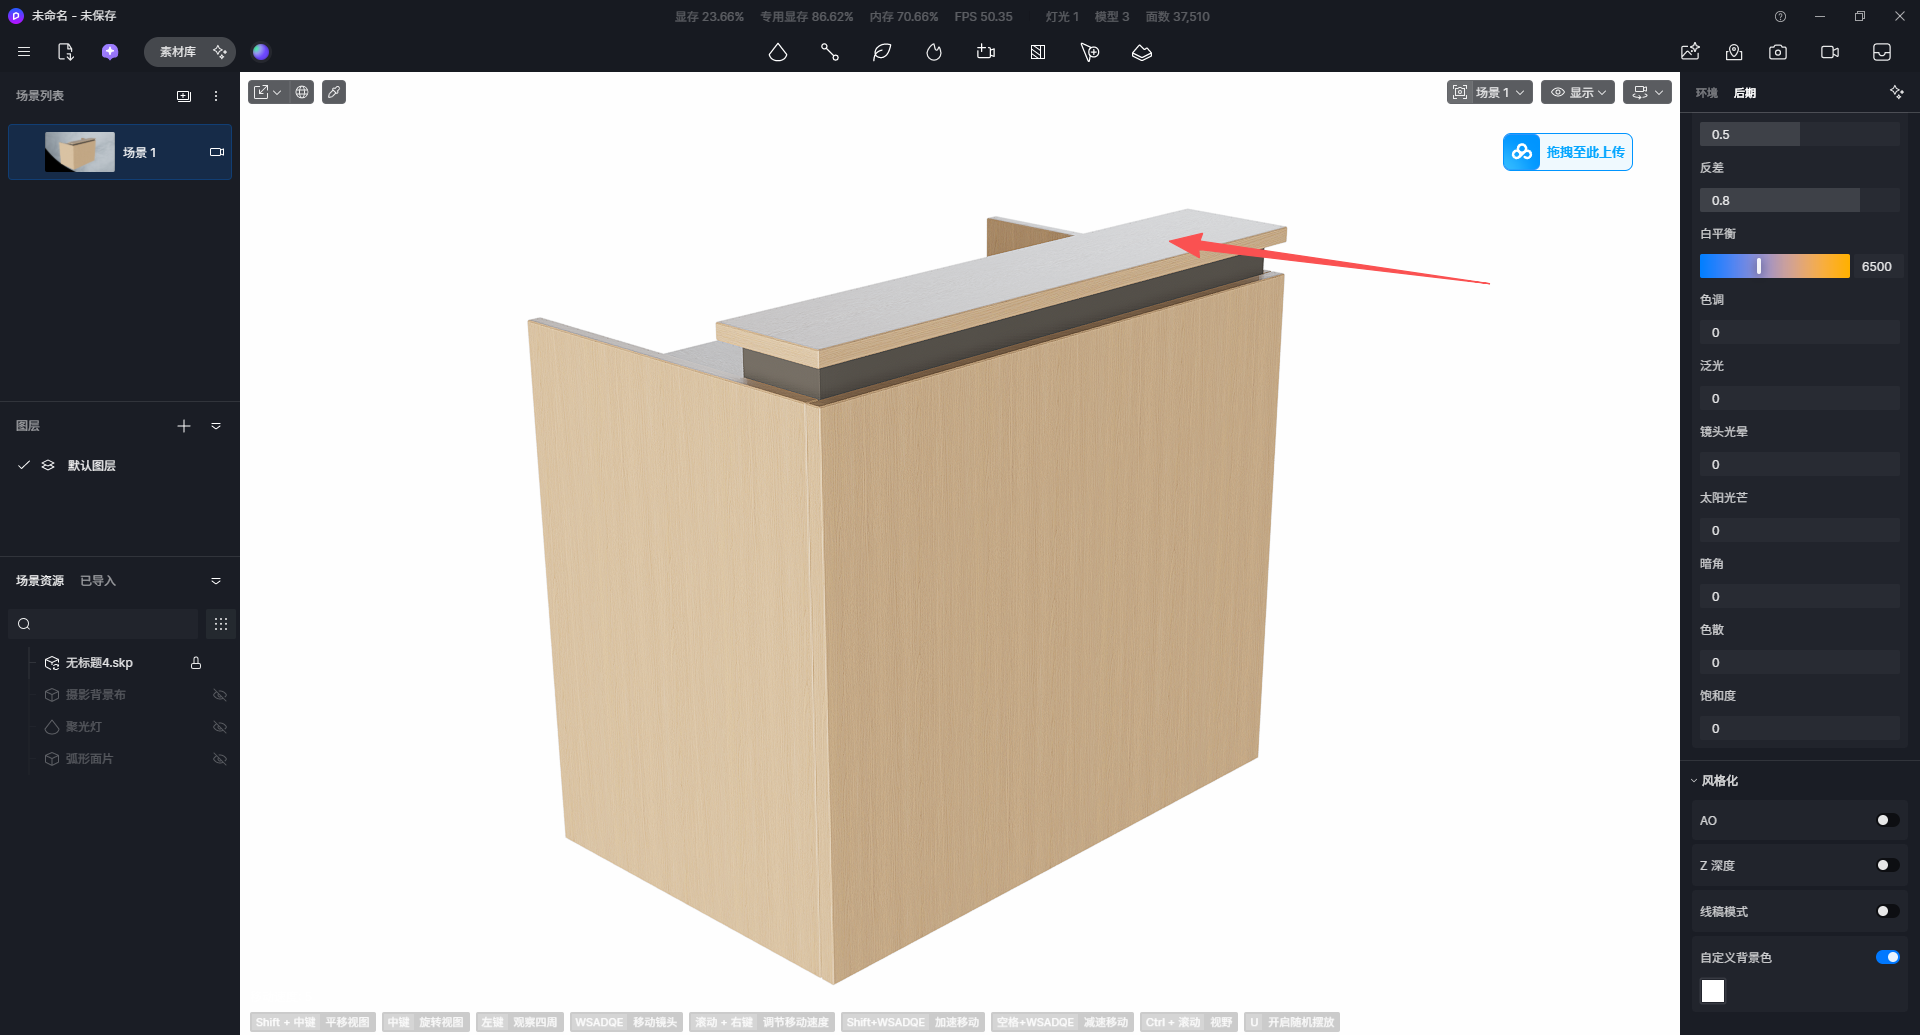Click the 拖拽至此上传 upload button
The height and width of the screenshot is (1035, 1920).
1567,152
